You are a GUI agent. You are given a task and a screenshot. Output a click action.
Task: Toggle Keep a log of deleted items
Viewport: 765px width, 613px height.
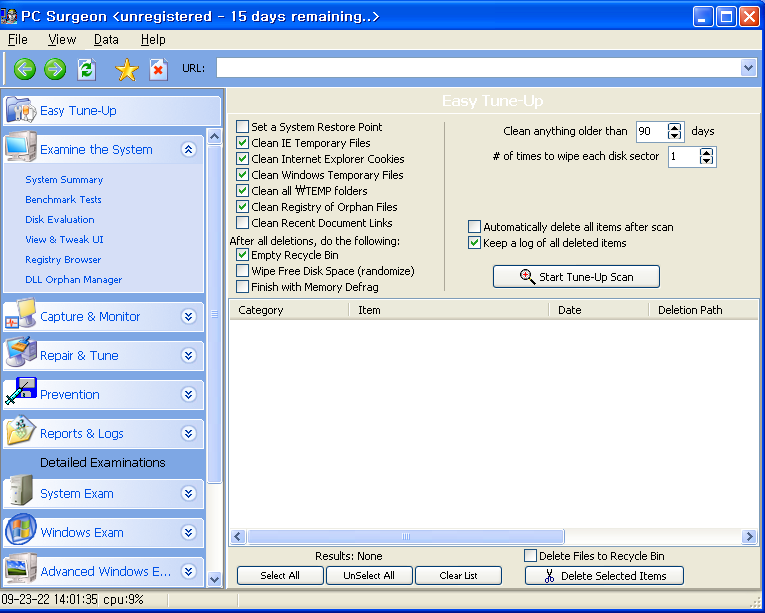[x=474, y=243]
